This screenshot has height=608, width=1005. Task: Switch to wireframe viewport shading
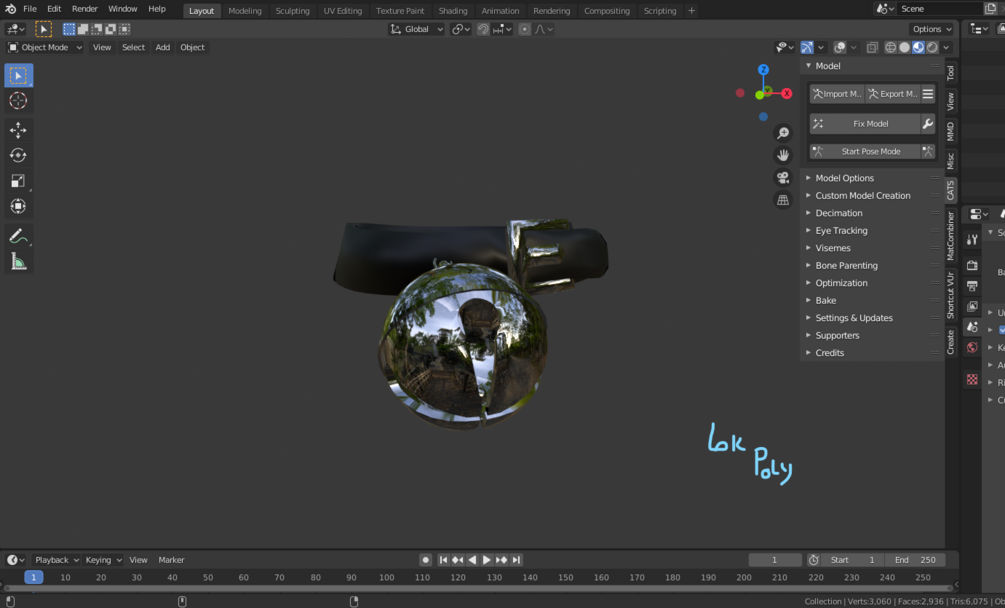click(890, 47)
